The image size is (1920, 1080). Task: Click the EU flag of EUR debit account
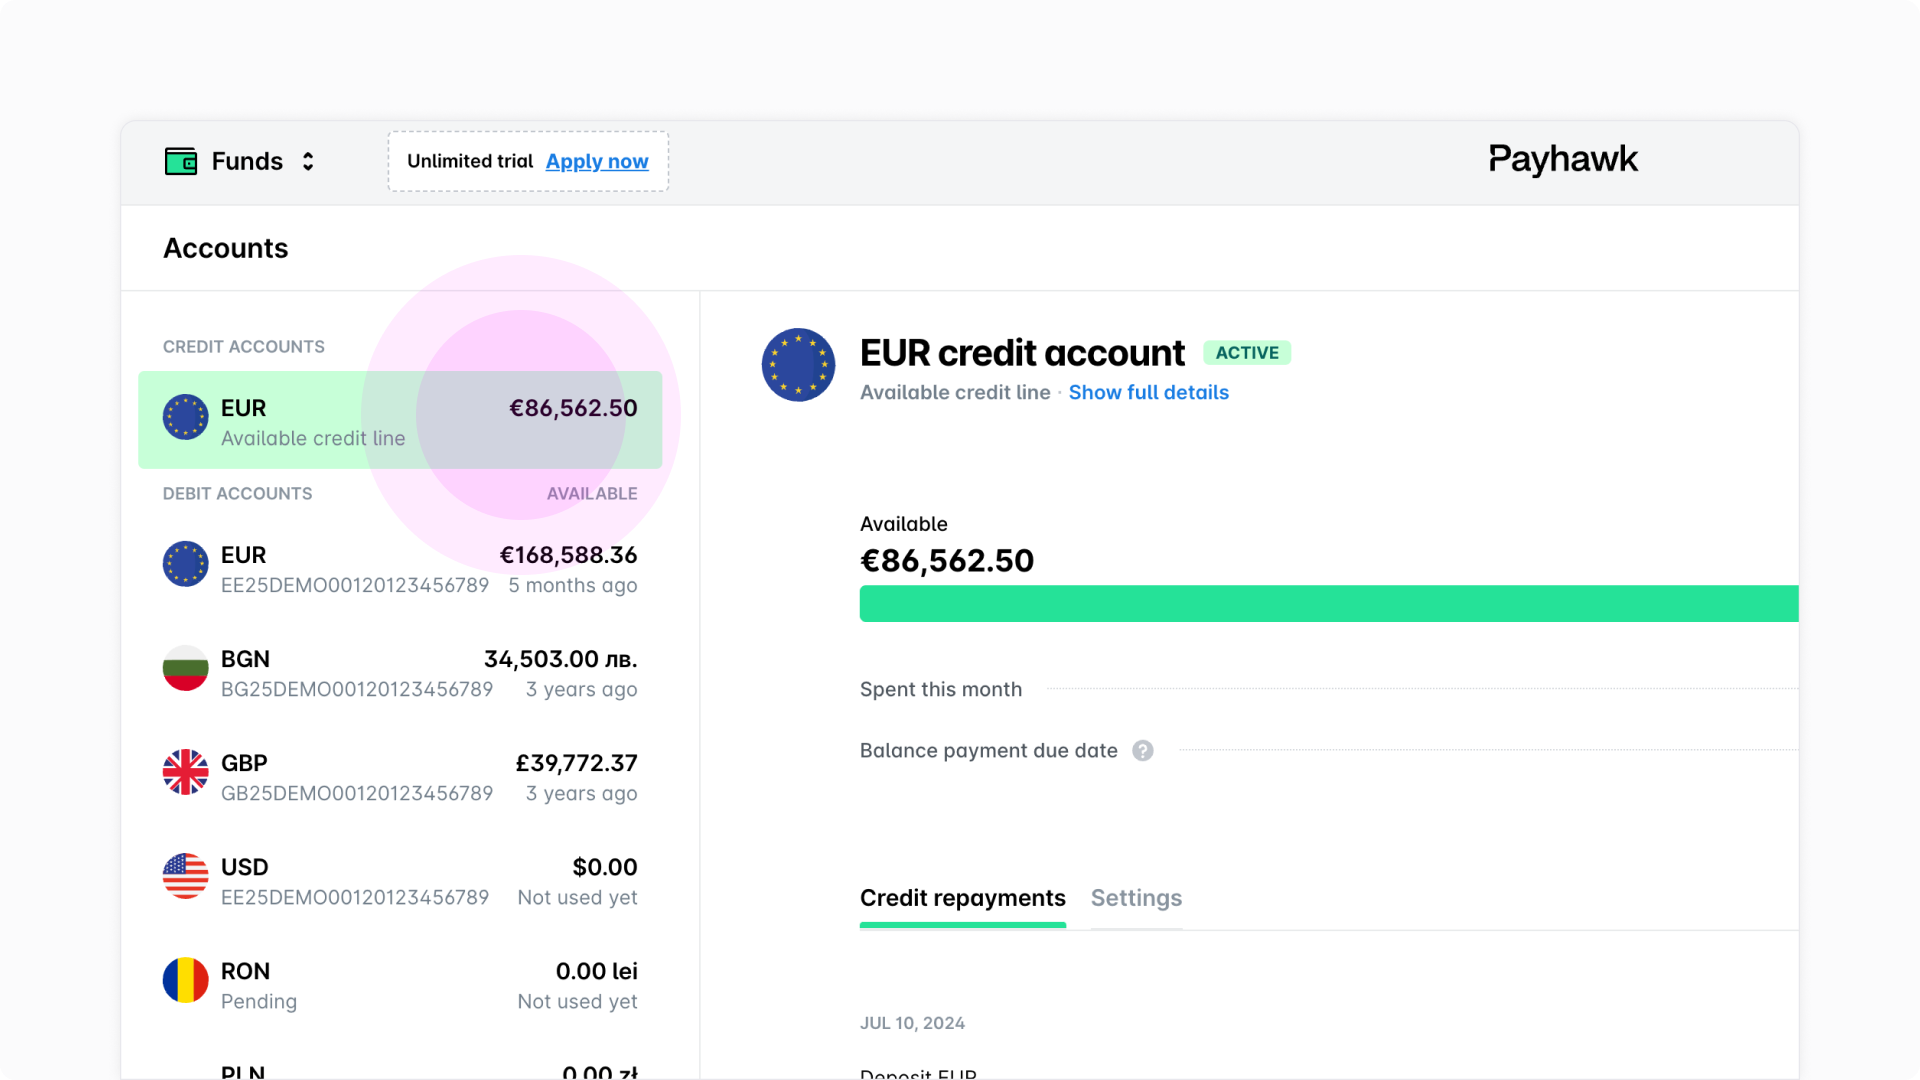tap(185, 564)
